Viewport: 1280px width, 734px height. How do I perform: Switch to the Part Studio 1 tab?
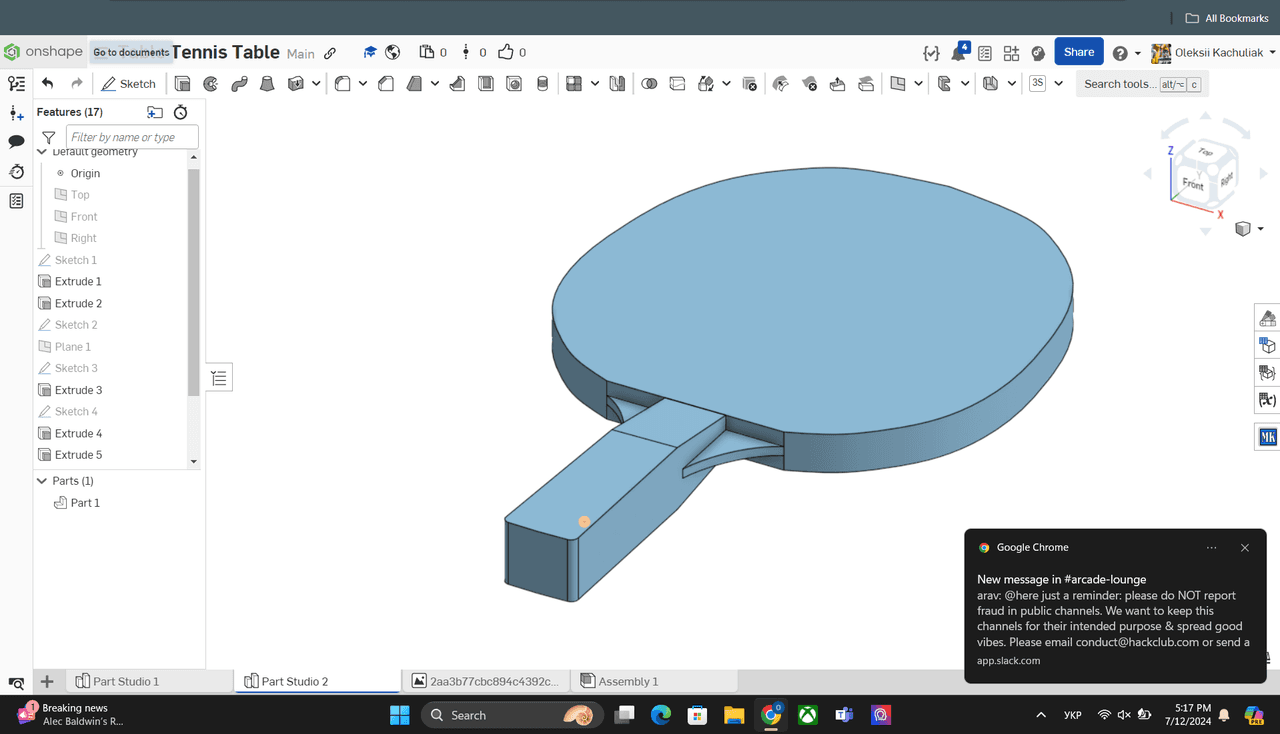(126, 681)
